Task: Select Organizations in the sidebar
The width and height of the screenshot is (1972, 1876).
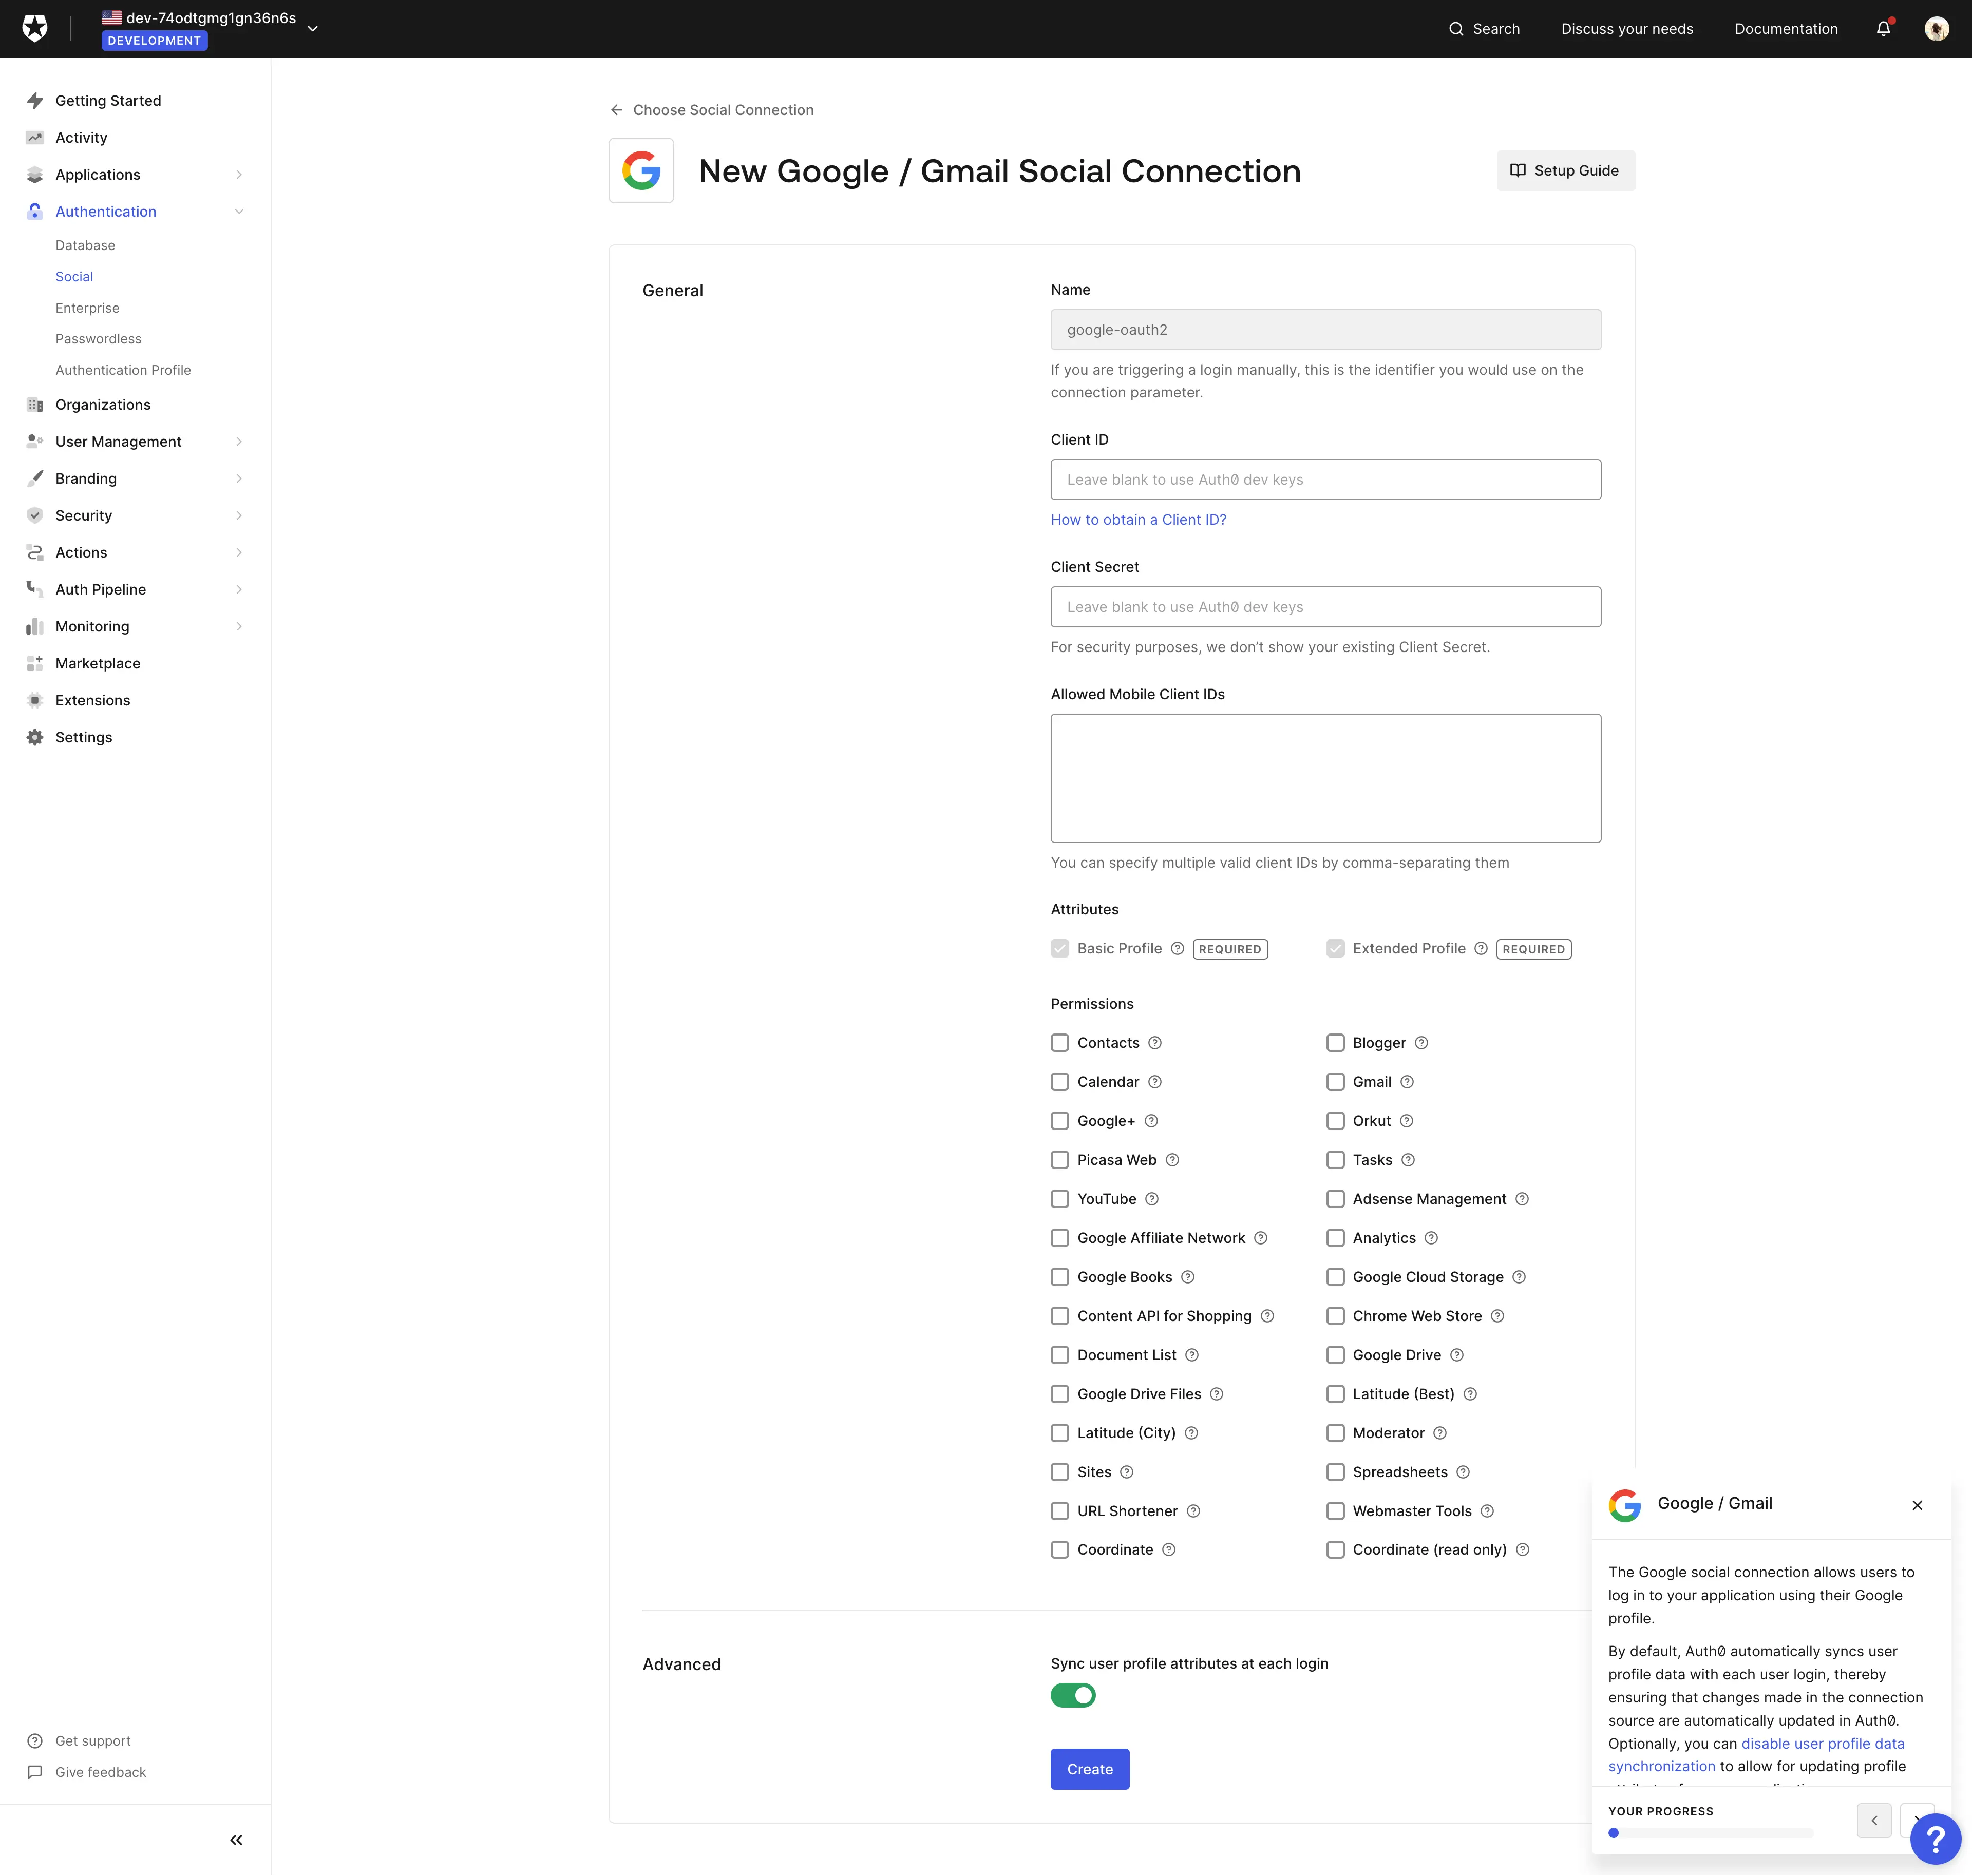Action: [104, 404]
